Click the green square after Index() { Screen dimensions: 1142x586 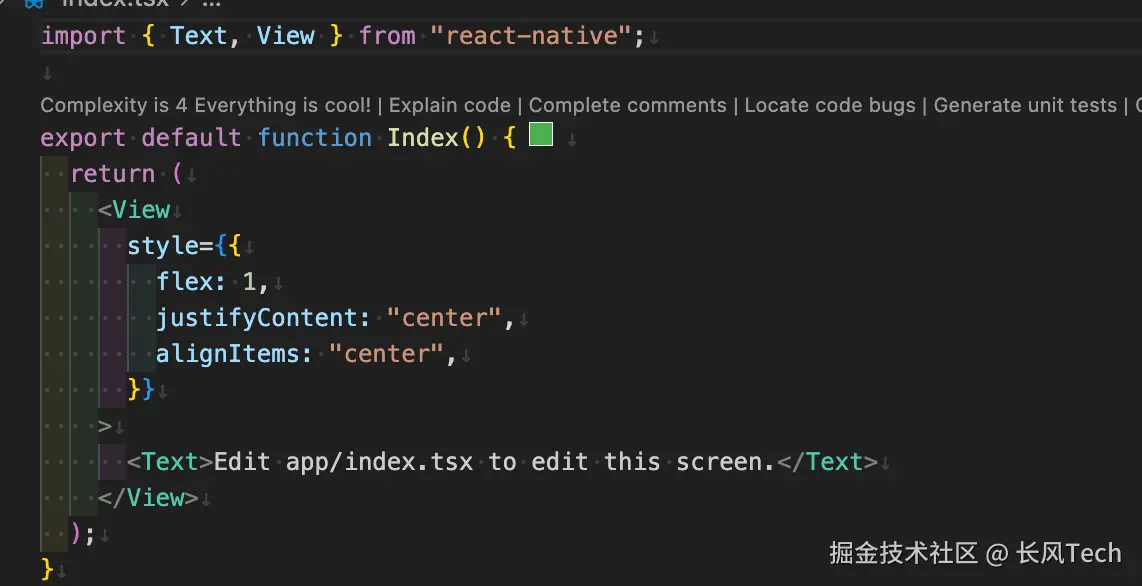541,134
